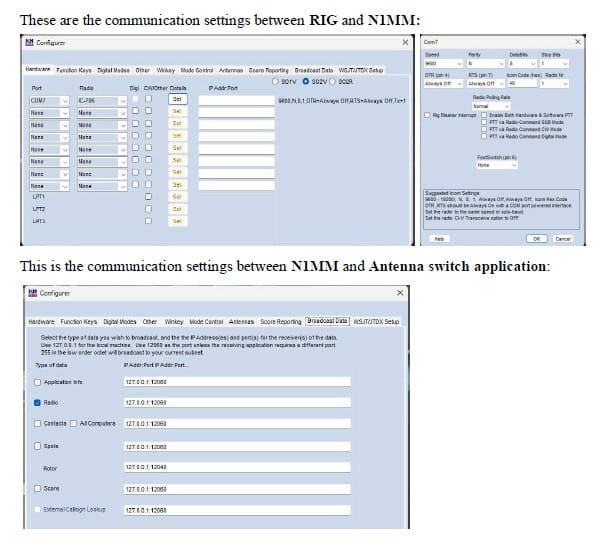Open WSJT/JTDX Setup tab in upper Configurer

361,70
